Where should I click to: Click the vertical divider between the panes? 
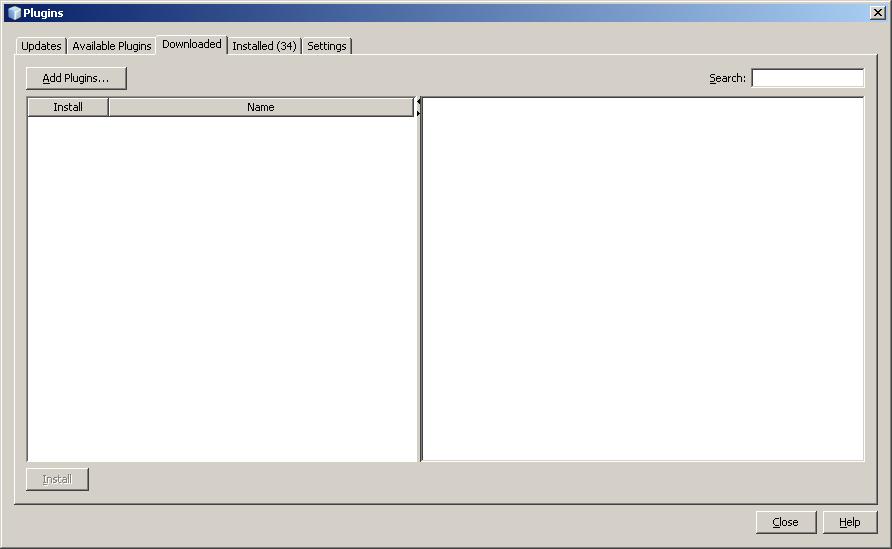pyautogui.click(x=419, y=290)
